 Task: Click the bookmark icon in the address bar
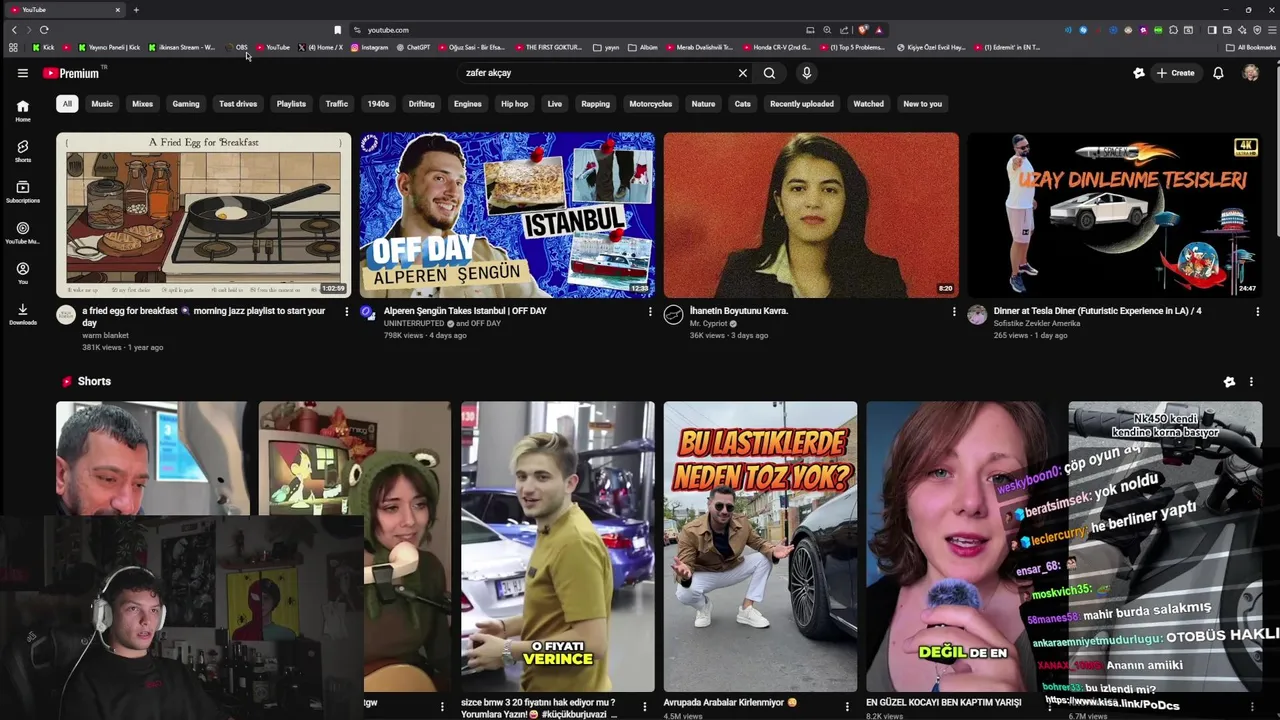point(338,30)
